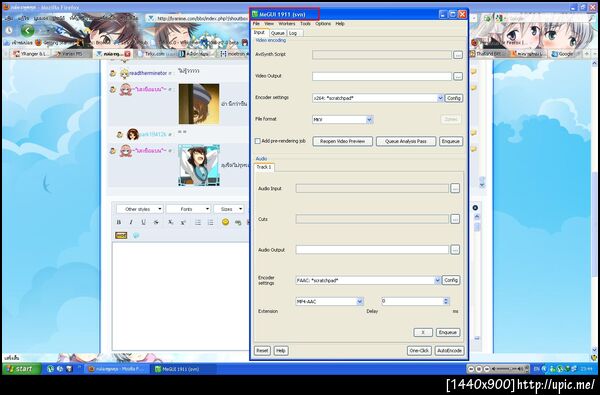Click the Video Output text field
The width and height of the screenshot is (600, 395).
coord(382,77)
